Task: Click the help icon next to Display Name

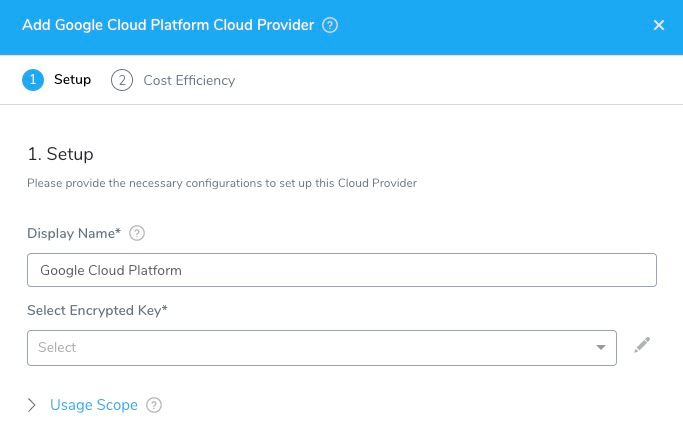Action: (137, 233)
